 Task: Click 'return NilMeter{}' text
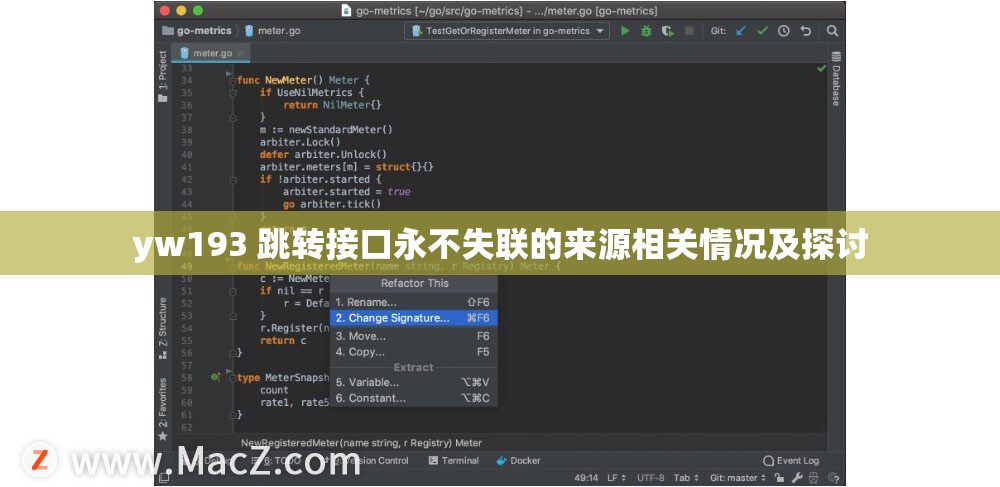point(332,105)
